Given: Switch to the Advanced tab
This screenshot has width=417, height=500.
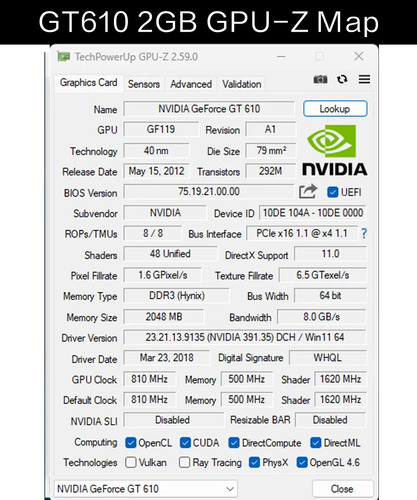Looking at the screenshot, I should click(x=191, y=84).
